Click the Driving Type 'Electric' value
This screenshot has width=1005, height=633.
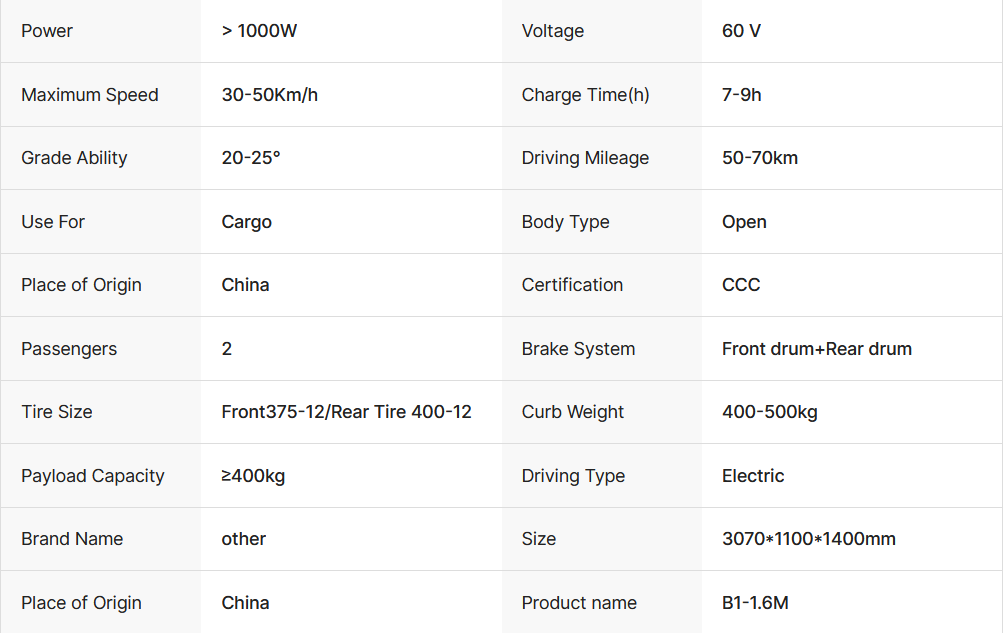point(753,476)
